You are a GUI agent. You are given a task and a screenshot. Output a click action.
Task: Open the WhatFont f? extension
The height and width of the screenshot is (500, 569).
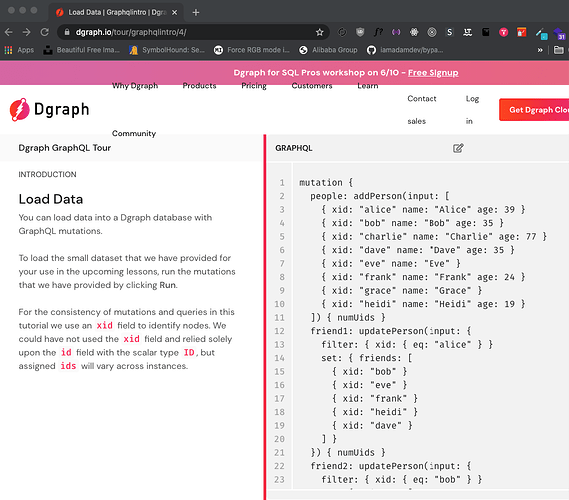(x=378, y=32)
